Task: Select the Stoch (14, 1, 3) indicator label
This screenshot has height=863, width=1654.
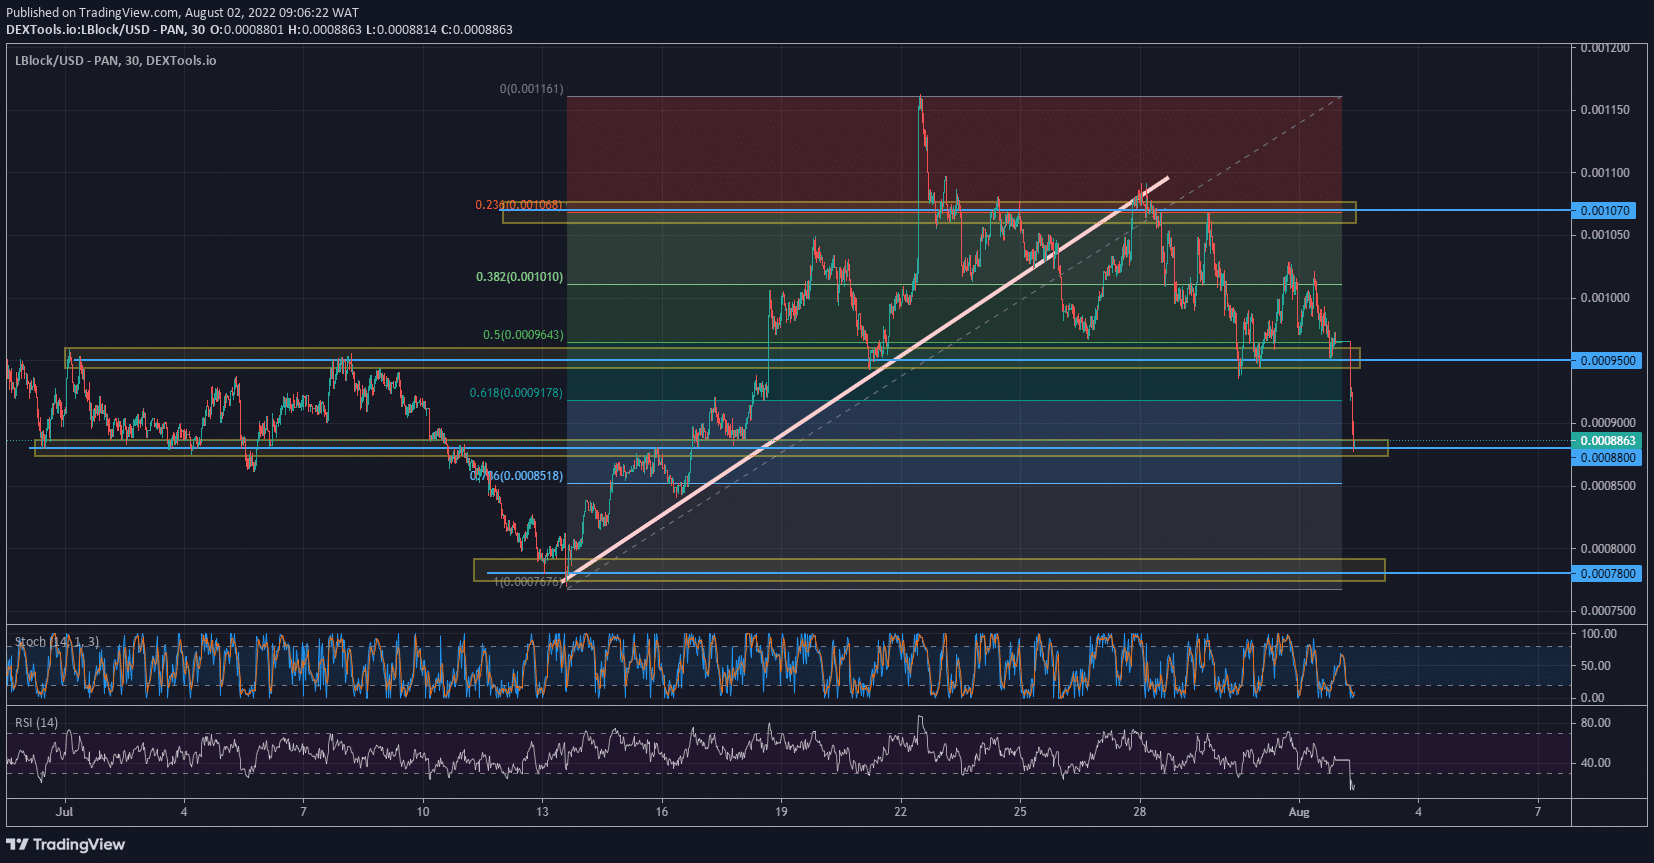Action: 57,642
